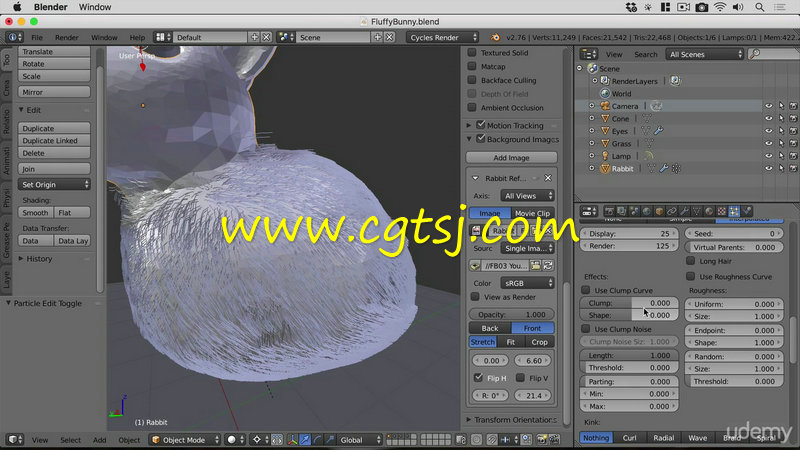Enable Ambient Occlusion checkbox
The image size is (800, 450).
pos(472,107)
